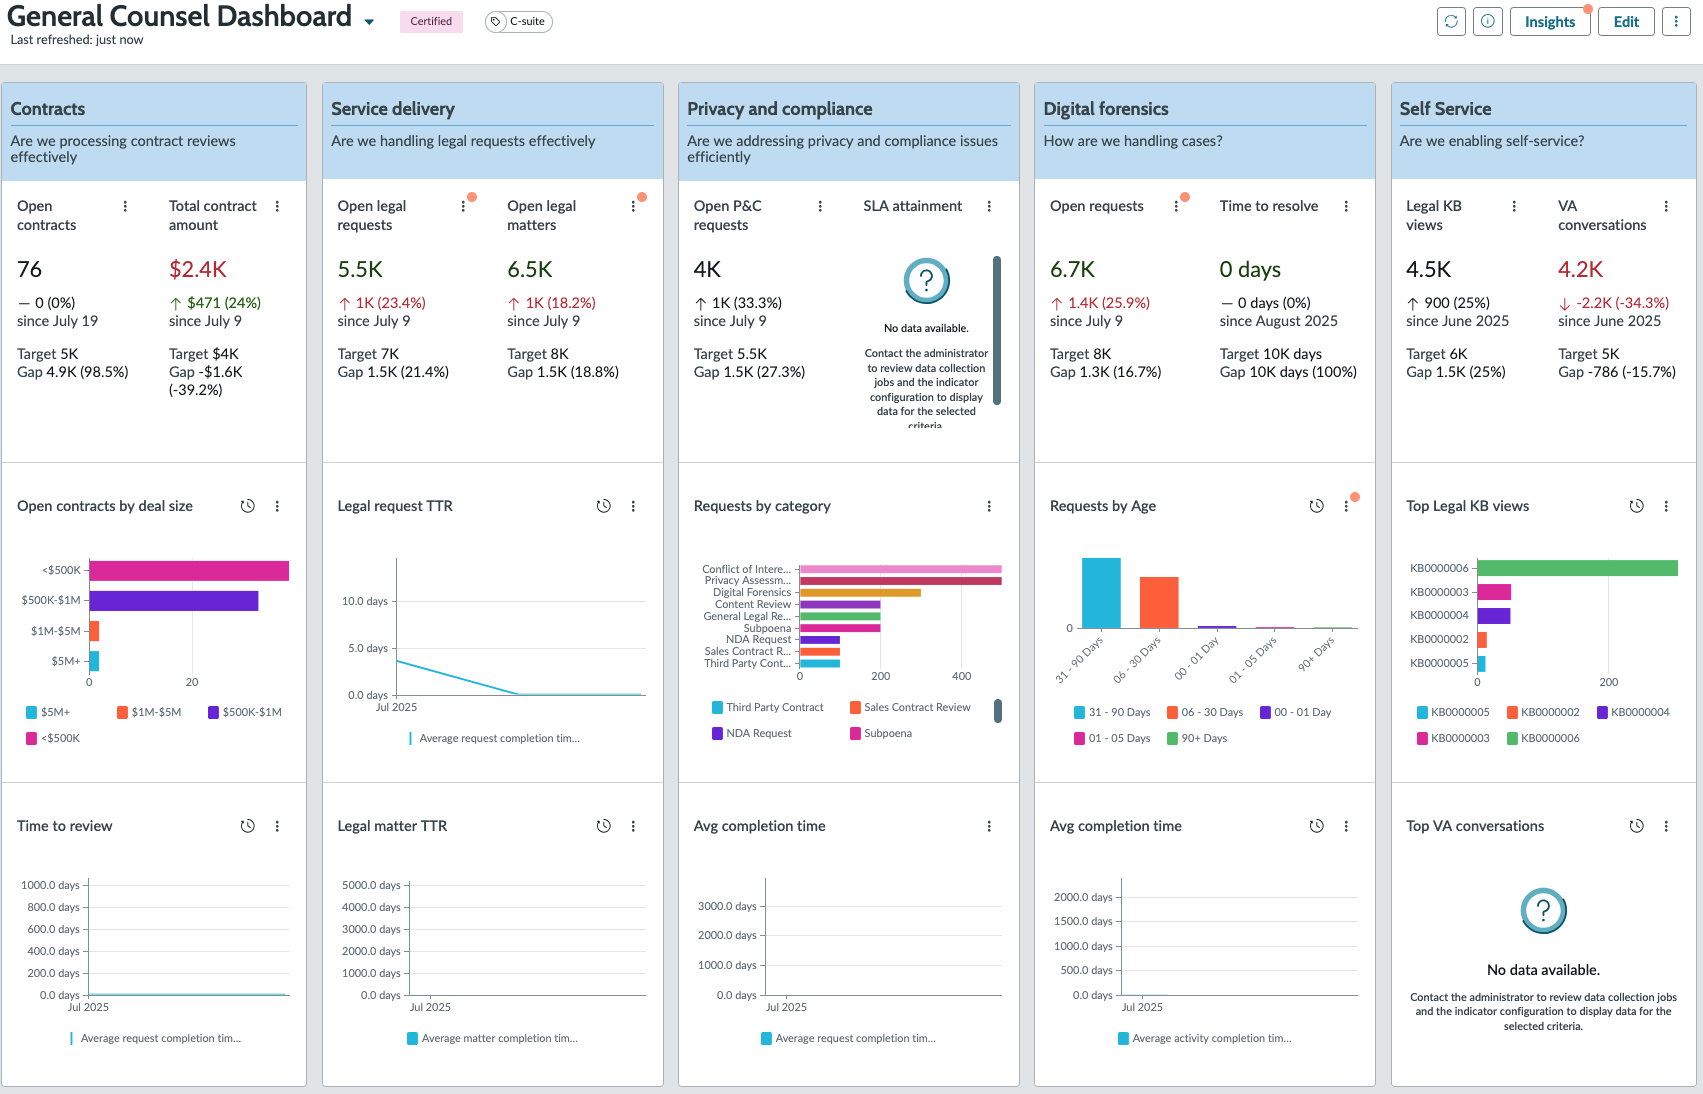This screenshot has height=1094, width=1703.
Task: Click the dashboard refresh icon
Action: click(x=1451, y=21)
